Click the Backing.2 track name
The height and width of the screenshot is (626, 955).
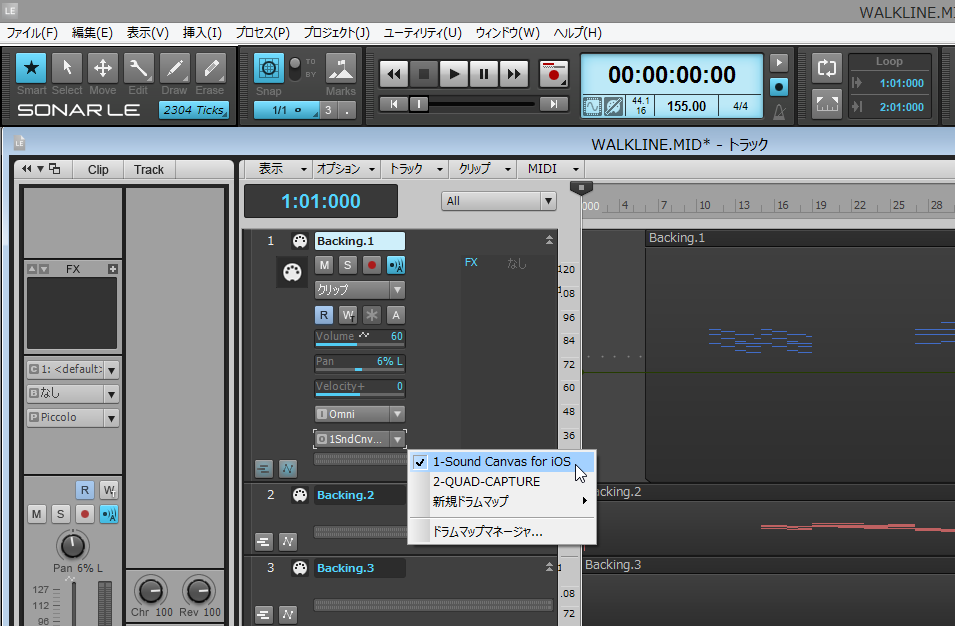click(346, 495)
